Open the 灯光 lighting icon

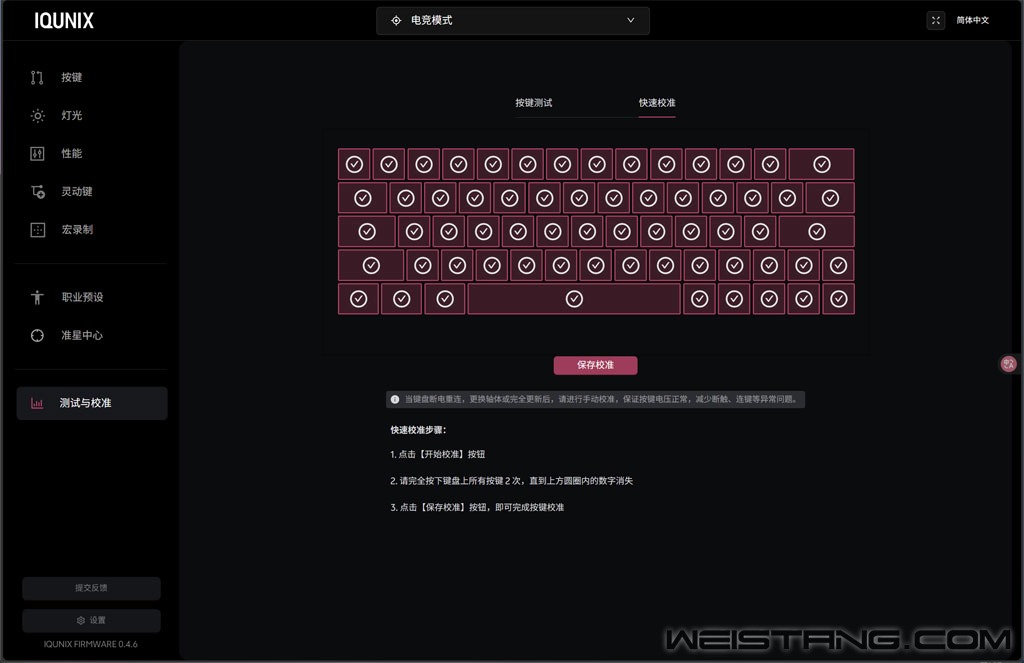click(x=37, y=115)
